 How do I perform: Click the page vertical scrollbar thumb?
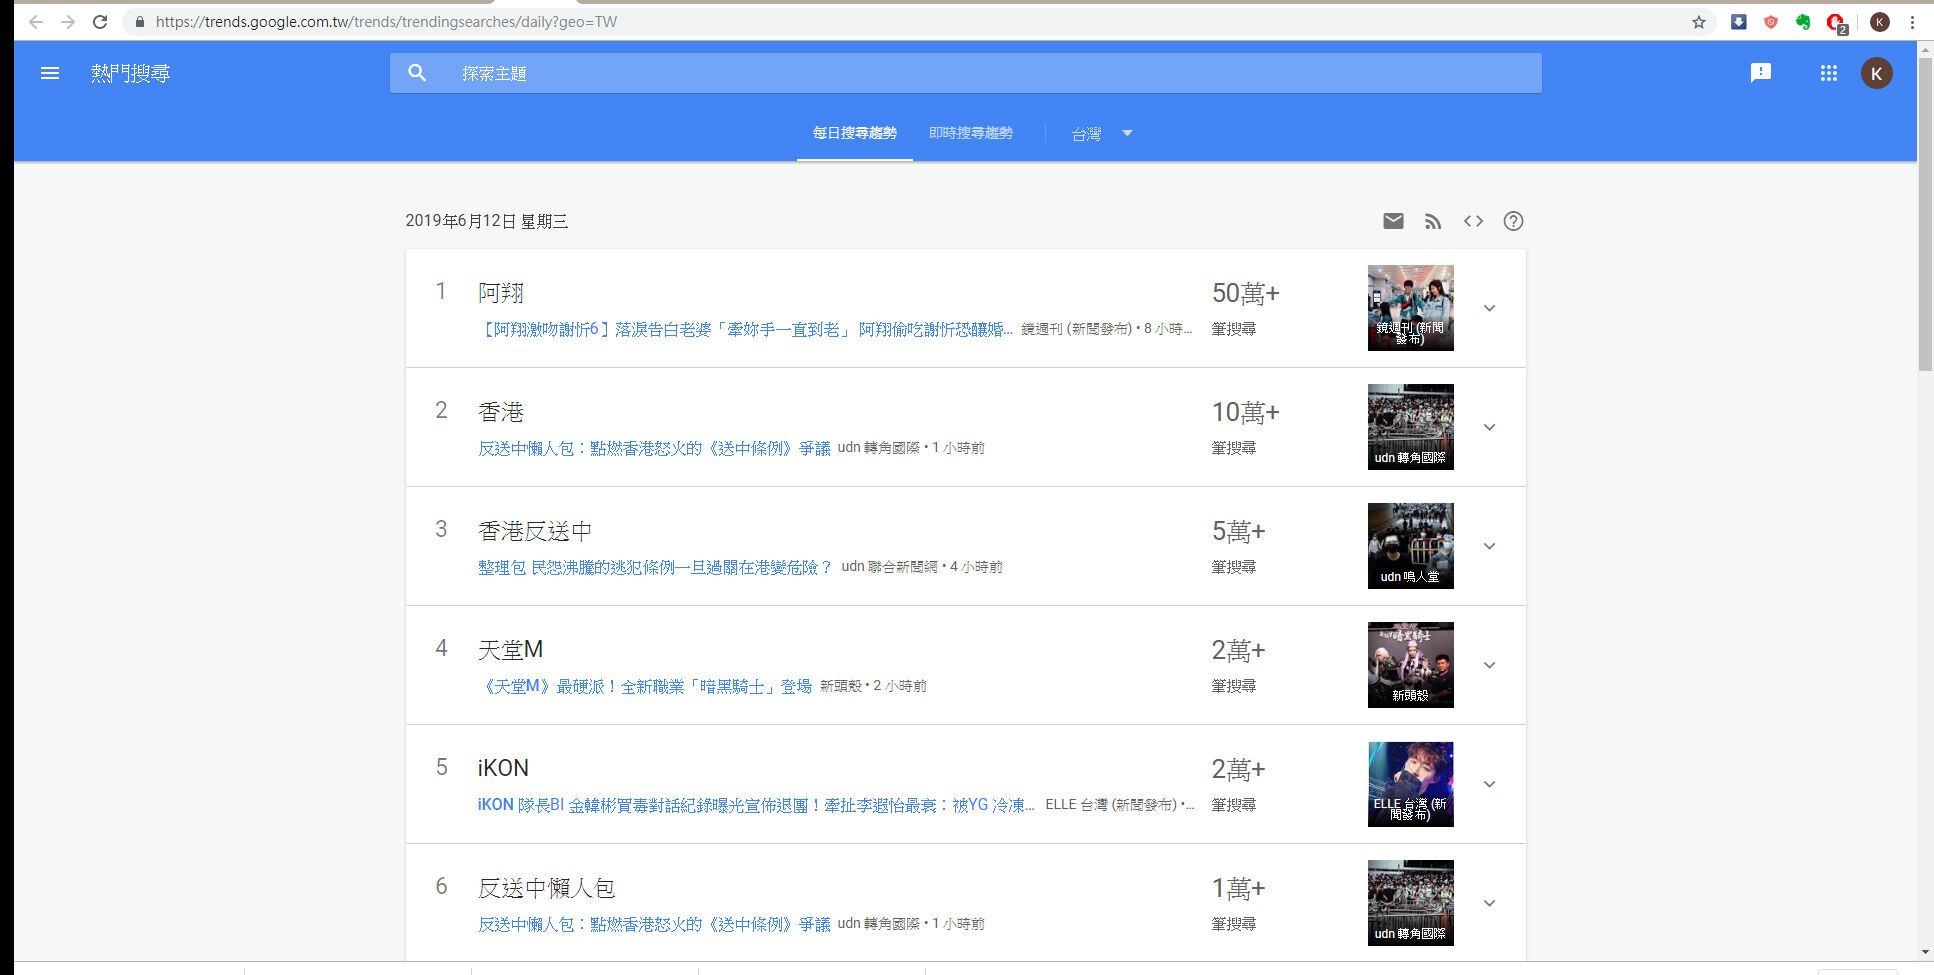[1925, 215]
